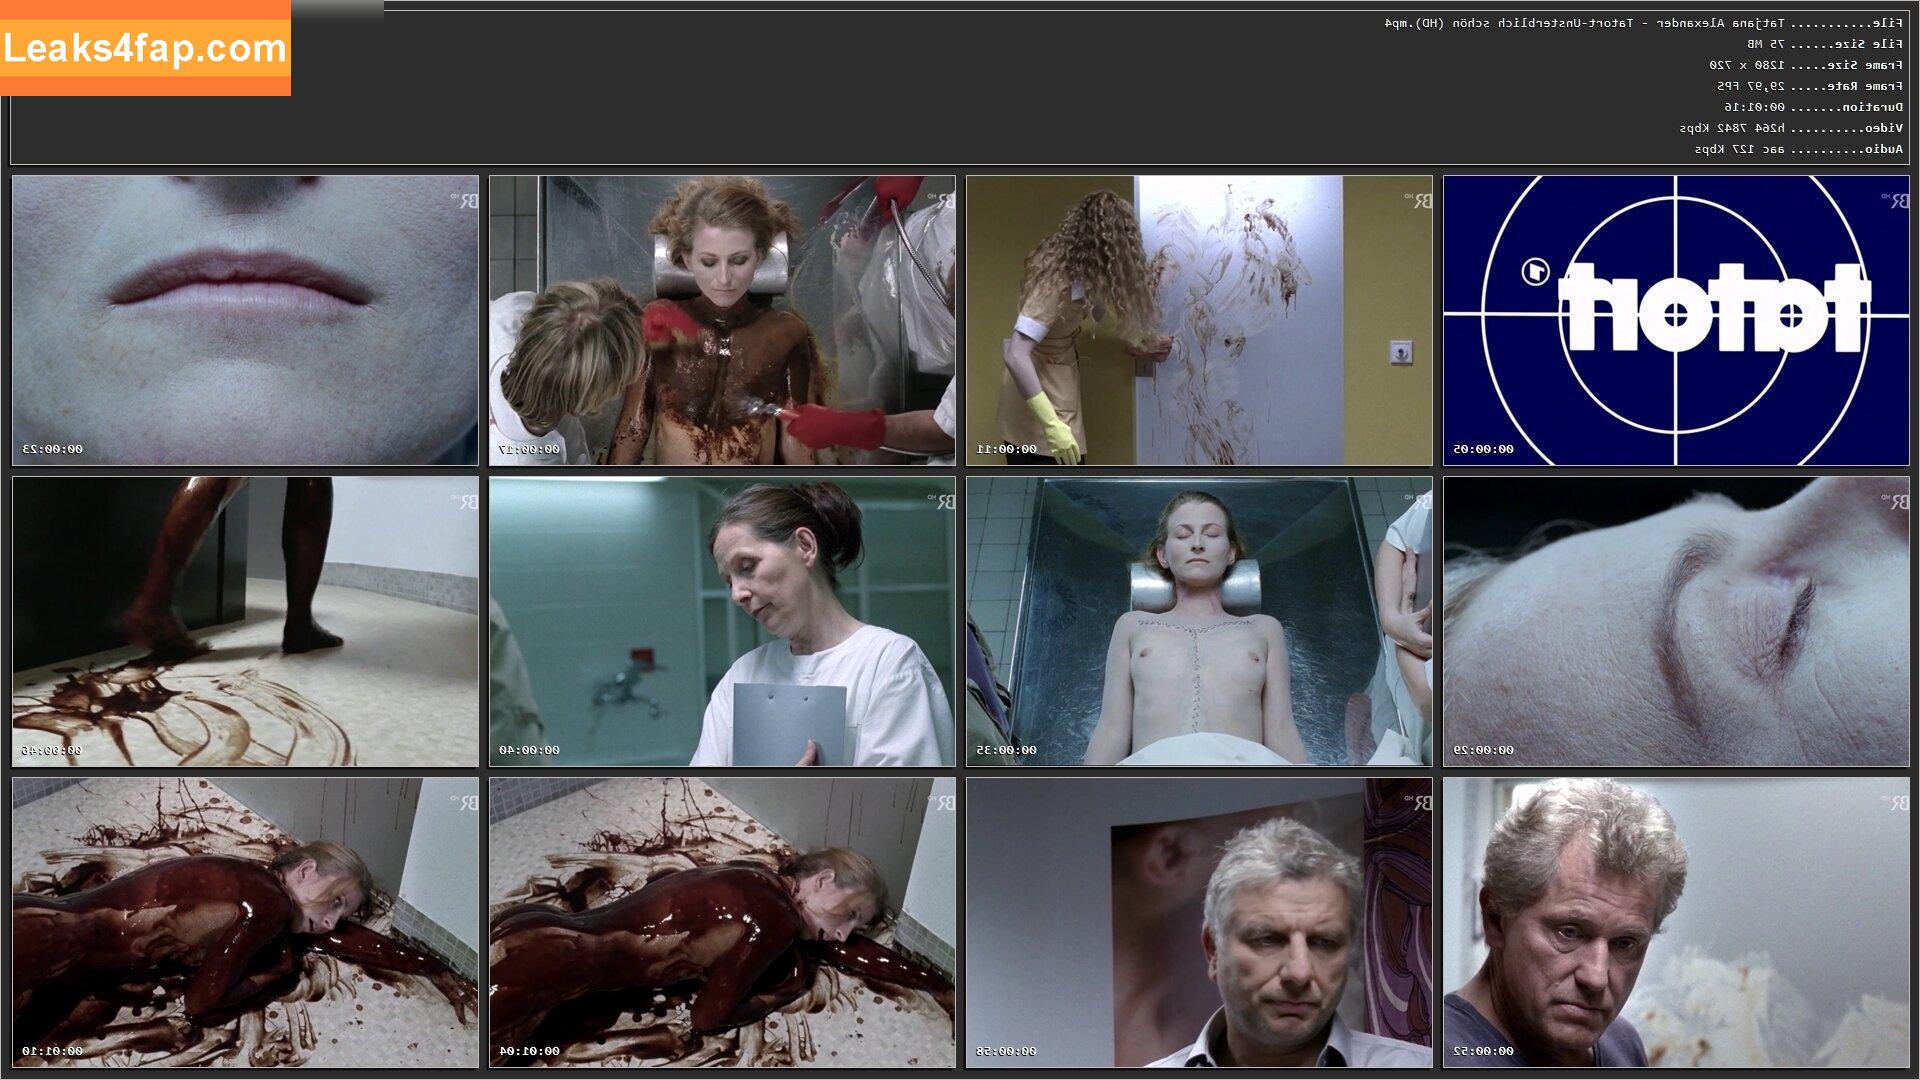Select the thumbnail stamped 00:01:10
Screen dimensions: 1920x1080
(245, 922)
